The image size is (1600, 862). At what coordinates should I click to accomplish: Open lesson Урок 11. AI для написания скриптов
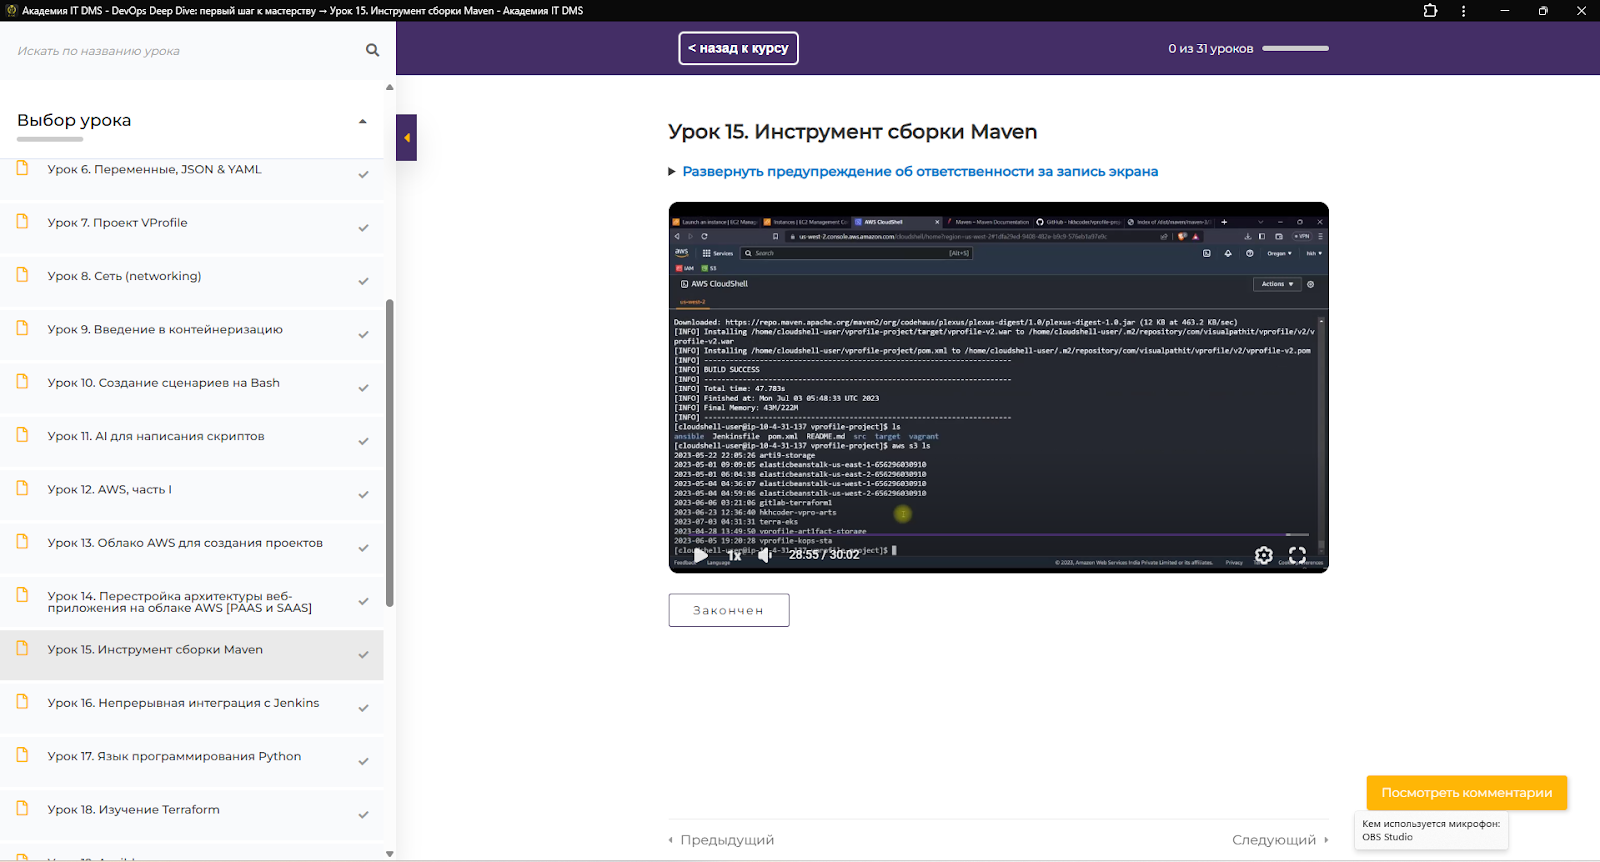point(156,436)
